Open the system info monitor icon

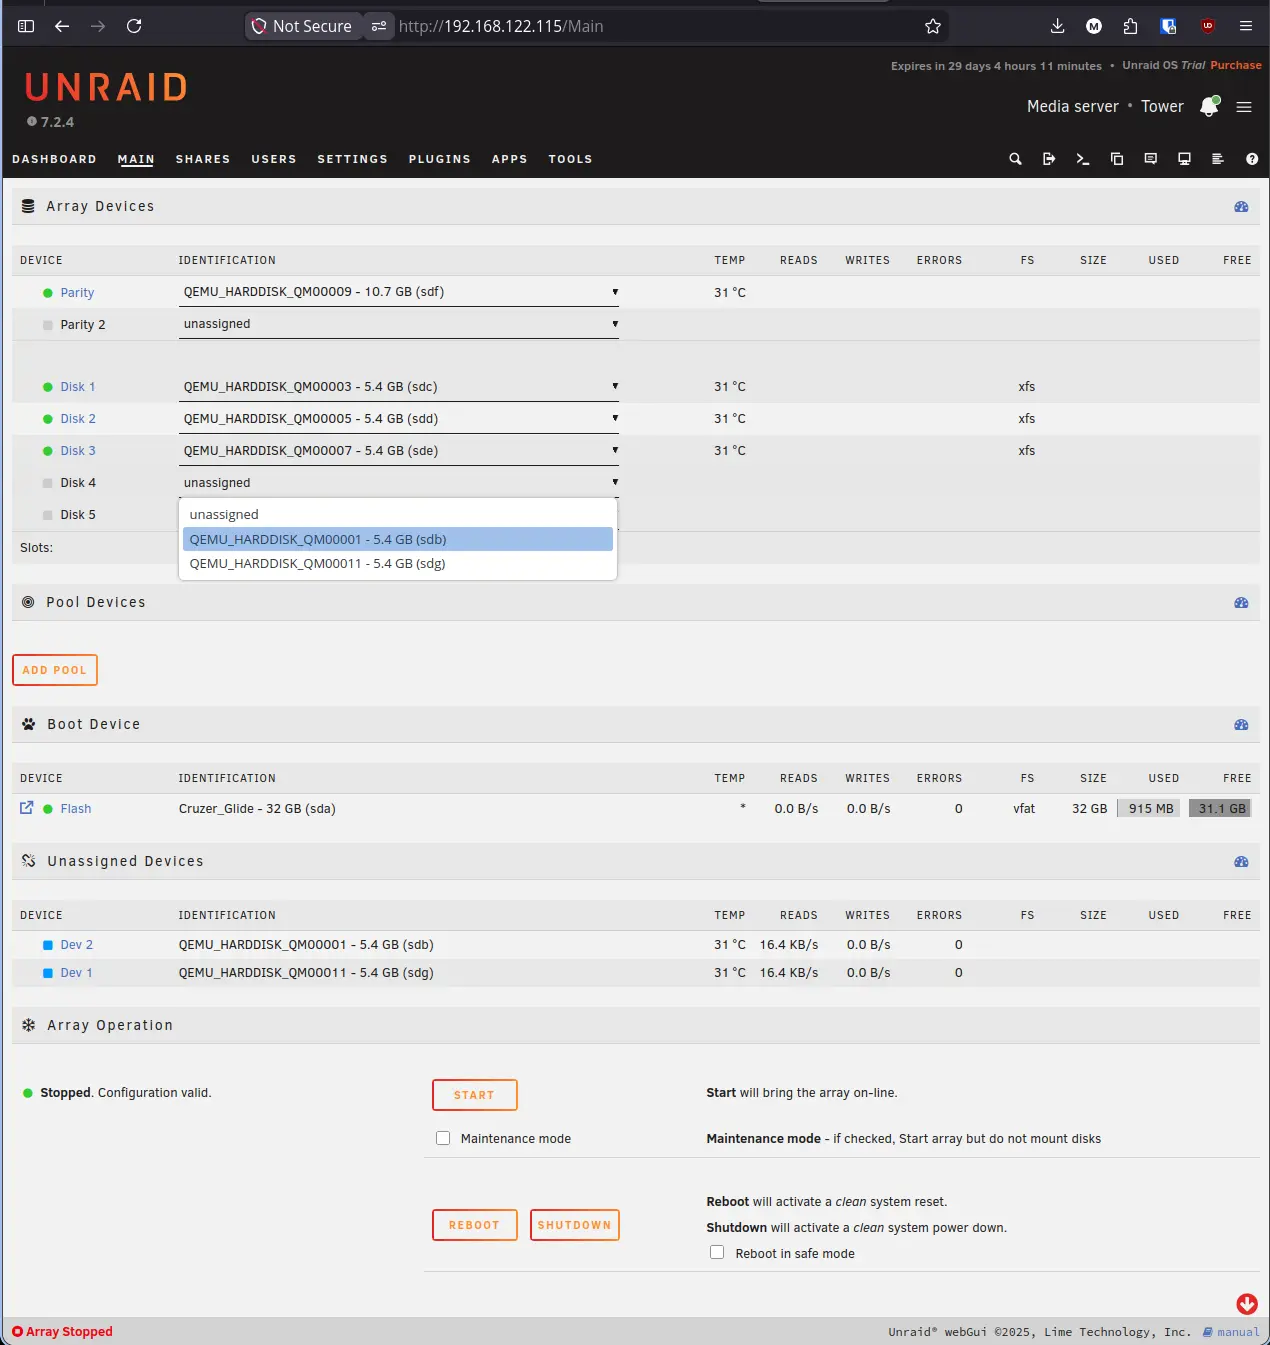tap(1184, 159)
